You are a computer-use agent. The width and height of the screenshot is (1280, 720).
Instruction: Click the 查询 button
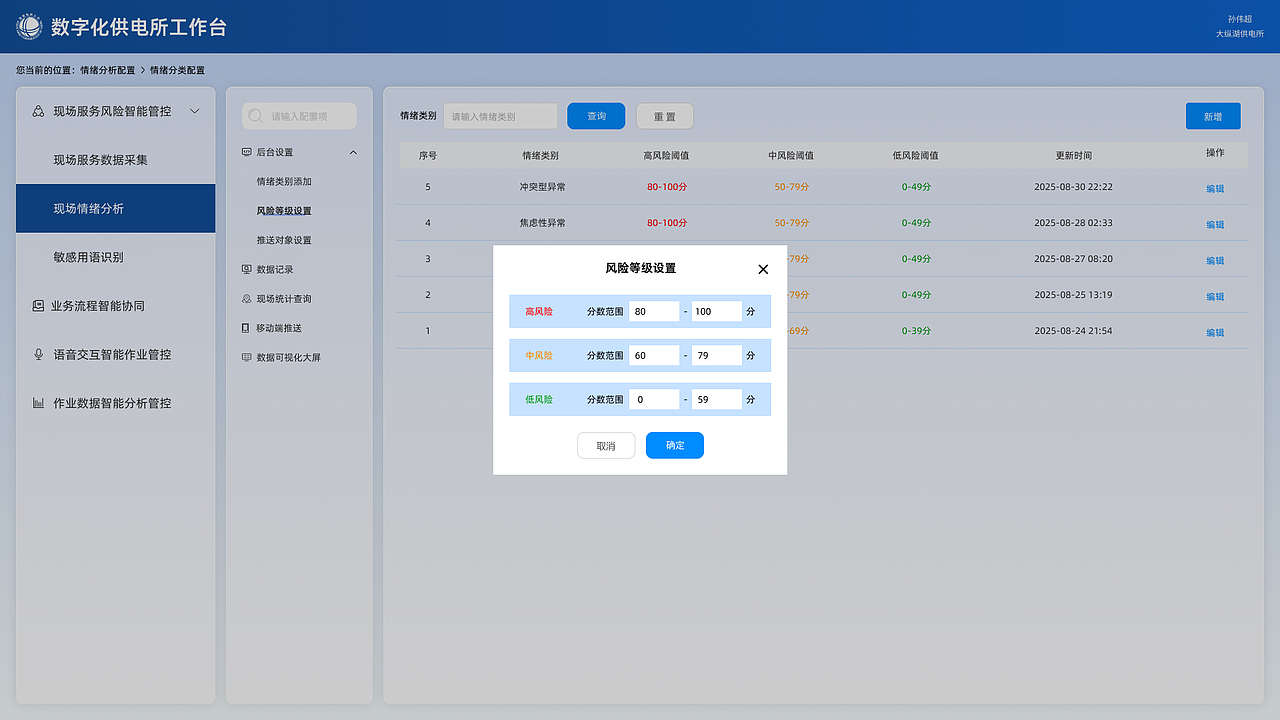(x=596, y=116)
